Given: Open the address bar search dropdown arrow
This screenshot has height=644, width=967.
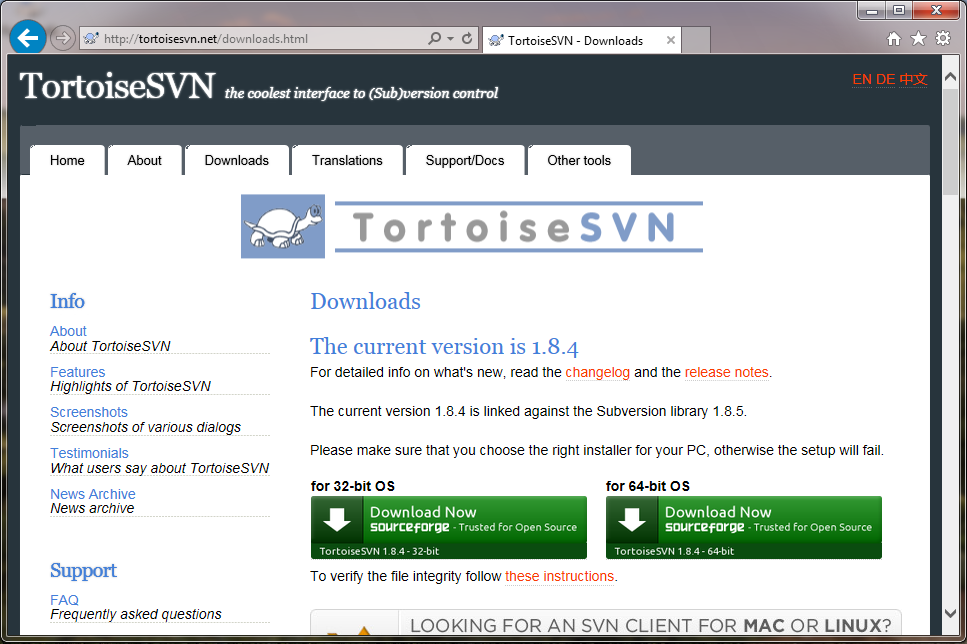Looking at the screenshot, I should pyautogui.click(x=451, y=38).
